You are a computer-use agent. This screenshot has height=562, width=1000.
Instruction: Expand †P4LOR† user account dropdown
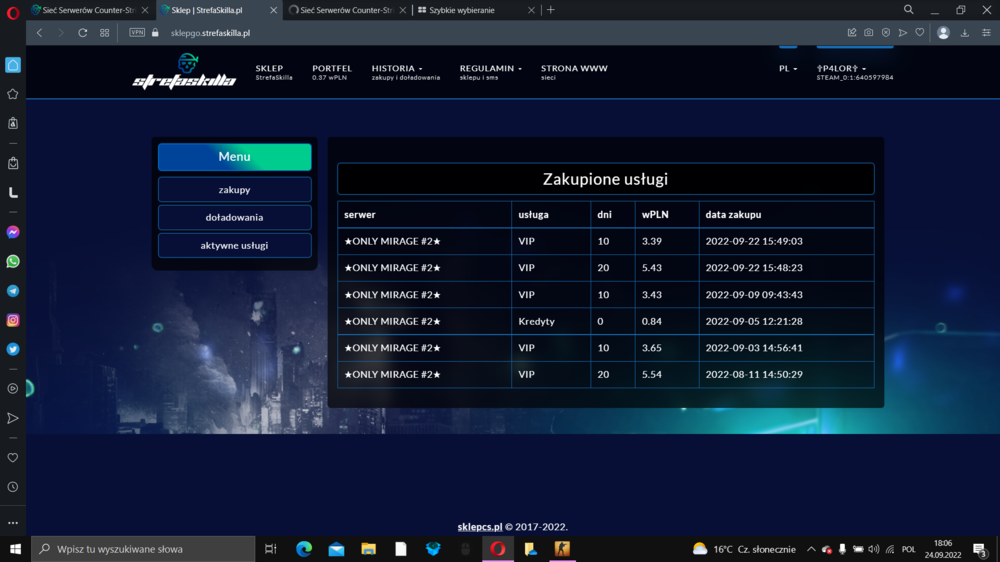click(x=855, y=72)
